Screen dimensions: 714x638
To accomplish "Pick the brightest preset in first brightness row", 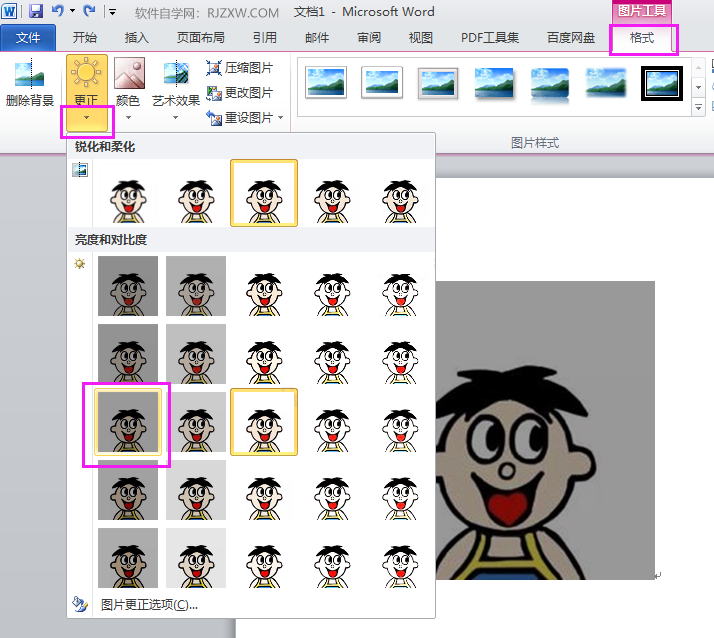I will point(401,286).
